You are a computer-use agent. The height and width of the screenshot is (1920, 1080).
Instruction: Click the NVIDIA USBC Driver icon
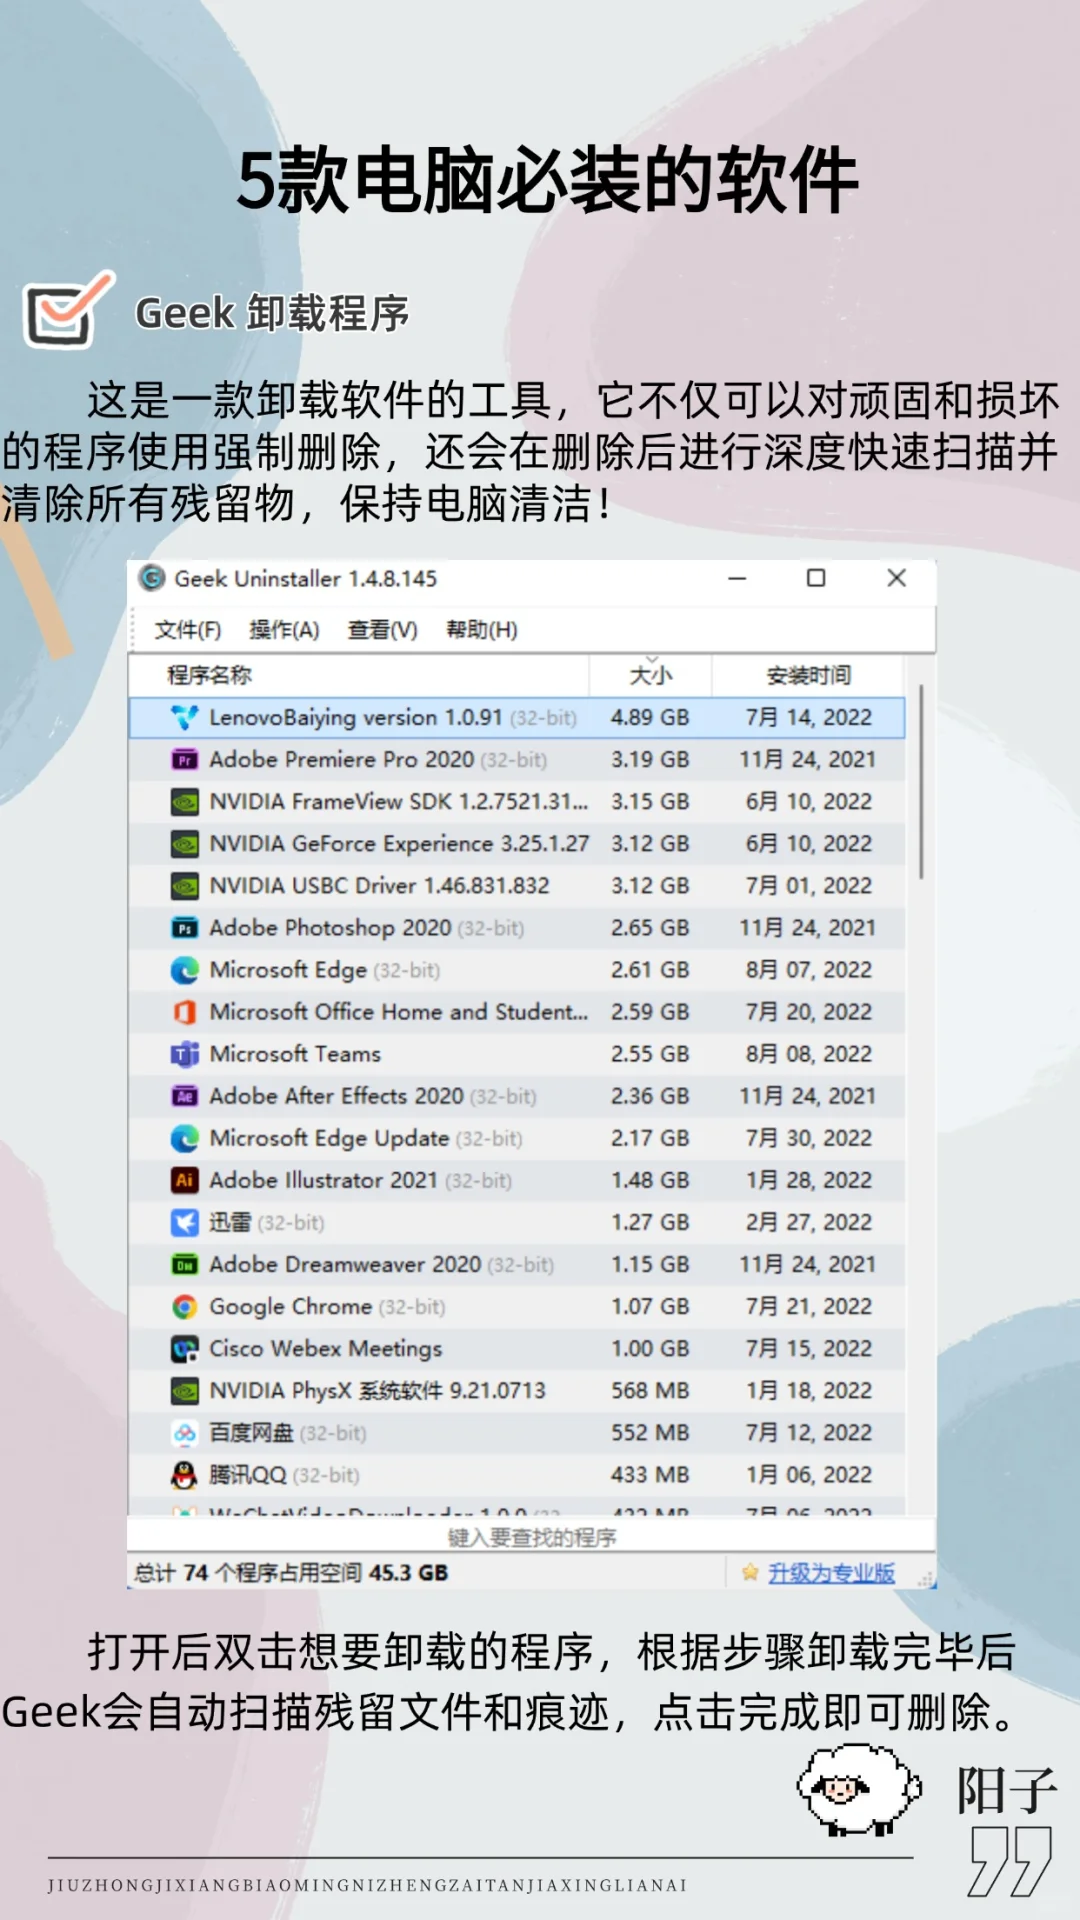pyautogui.click(x=185, y=886)
